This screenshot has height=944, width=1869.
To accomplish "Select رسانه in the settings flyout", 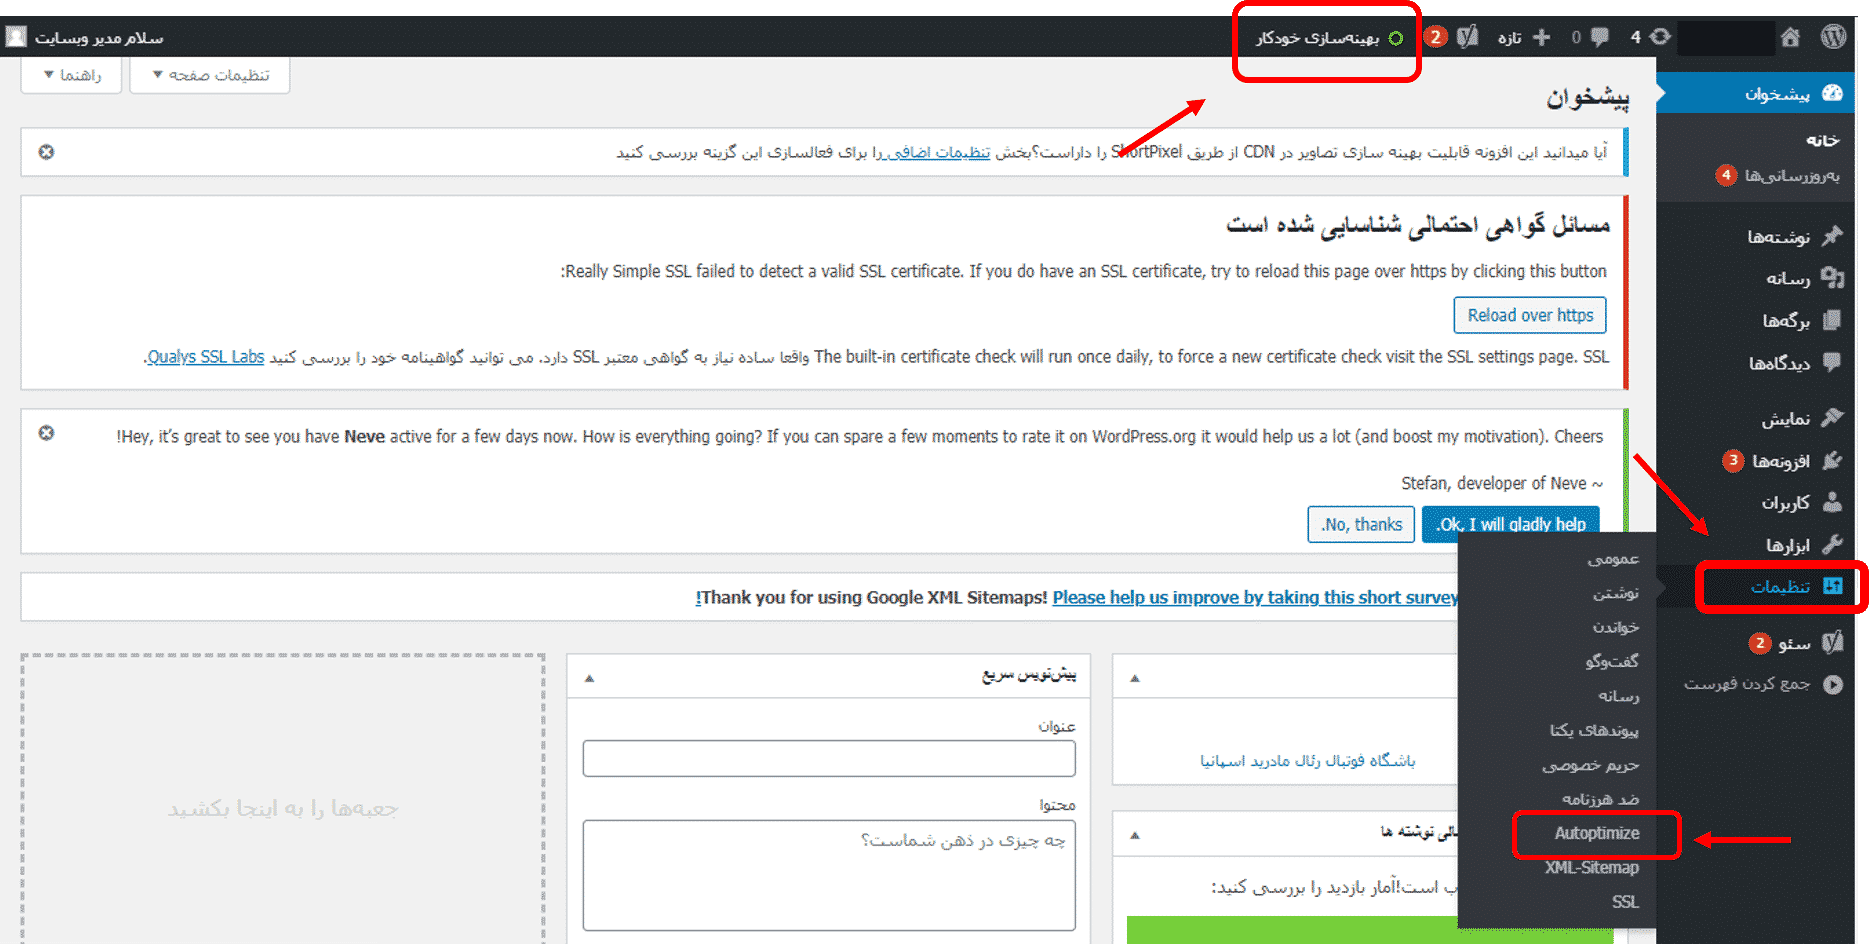I will 1618,696.
